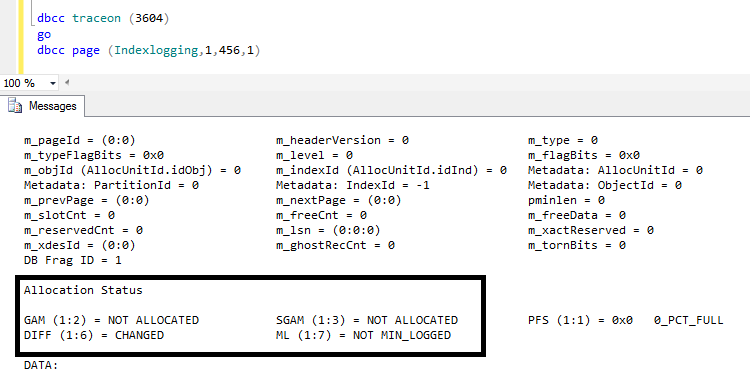The image size is (750, 378).
Task: Click SGAM (1:3) = NOT ALLOCATED text
Action: (x=367, y=320)
